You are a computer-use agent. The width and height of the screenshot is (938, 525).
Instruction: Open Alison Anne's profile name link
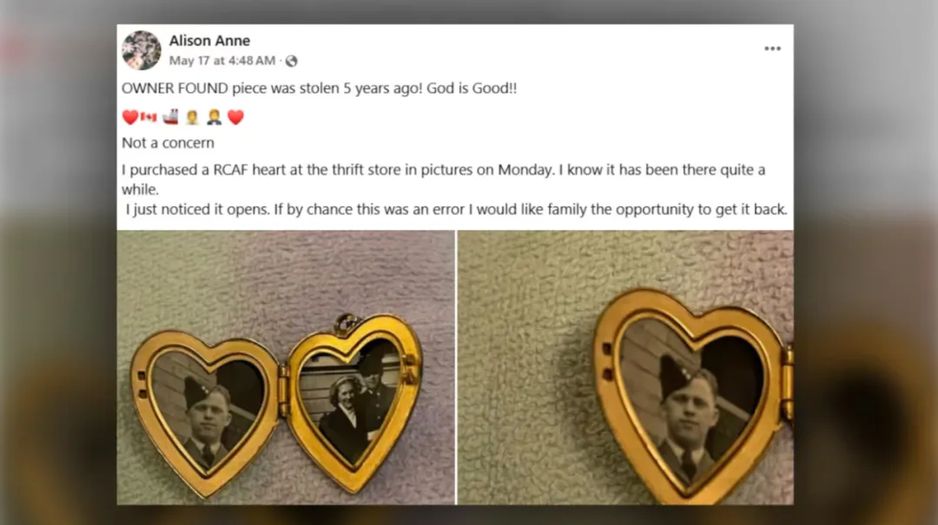209,41
